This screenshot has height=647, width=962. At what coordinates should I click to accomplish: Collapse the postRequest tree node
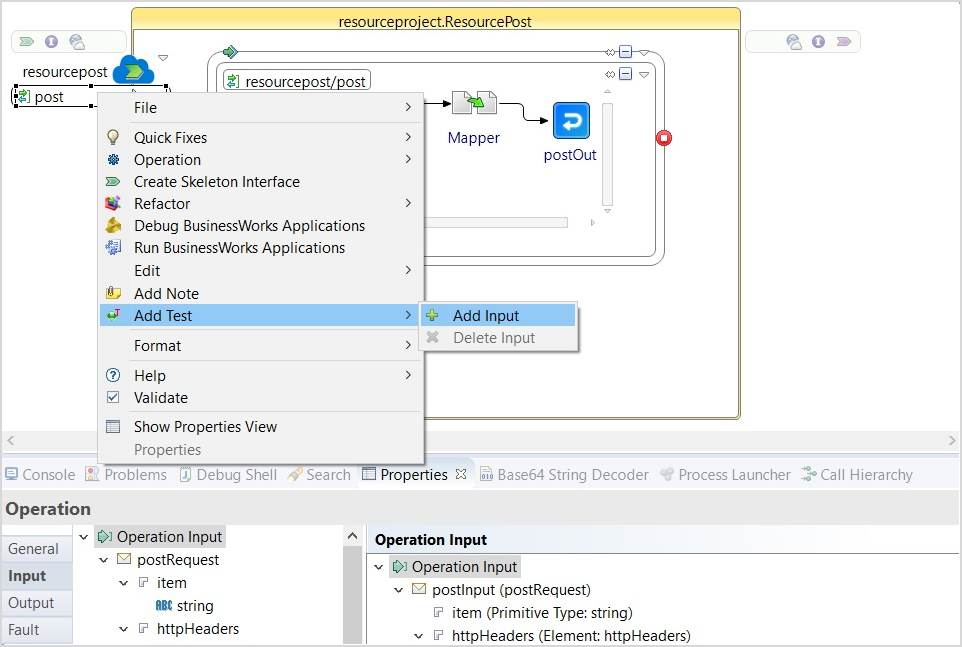[104, 560]
